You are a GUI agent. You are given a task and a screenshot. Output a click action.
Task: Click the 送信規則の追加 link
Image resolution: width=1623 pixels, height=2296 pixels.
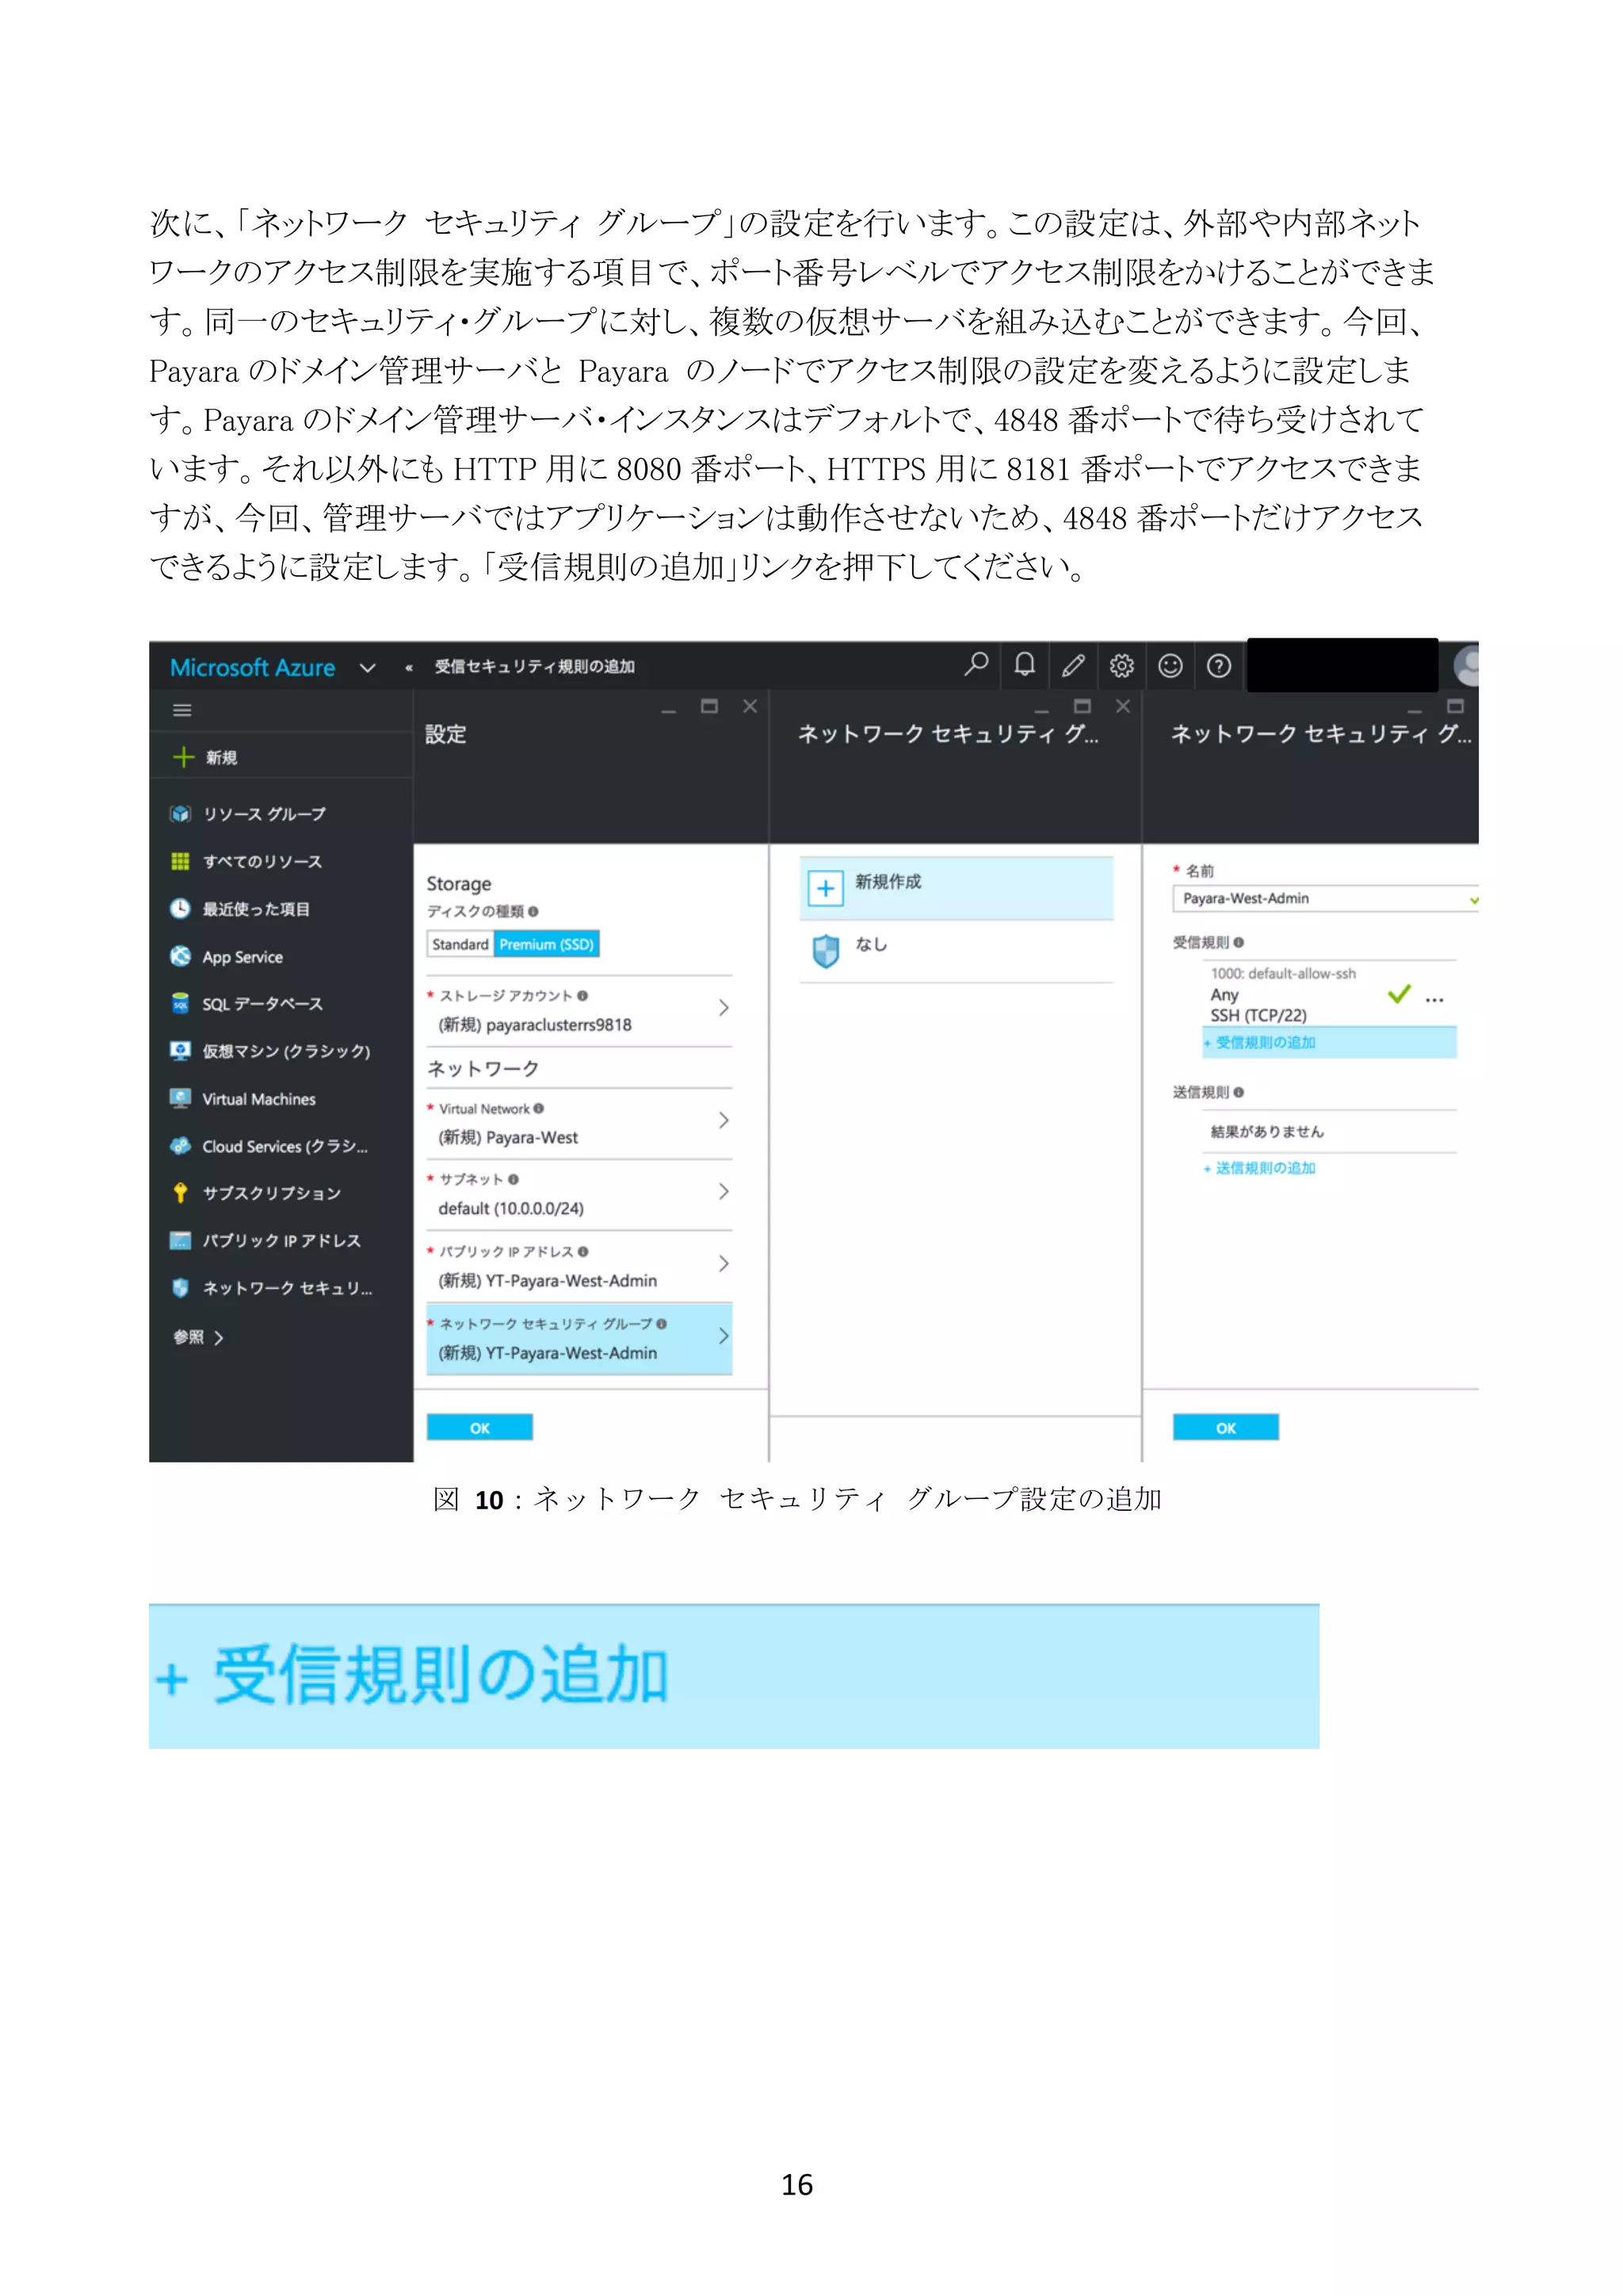[1259, 1167]
